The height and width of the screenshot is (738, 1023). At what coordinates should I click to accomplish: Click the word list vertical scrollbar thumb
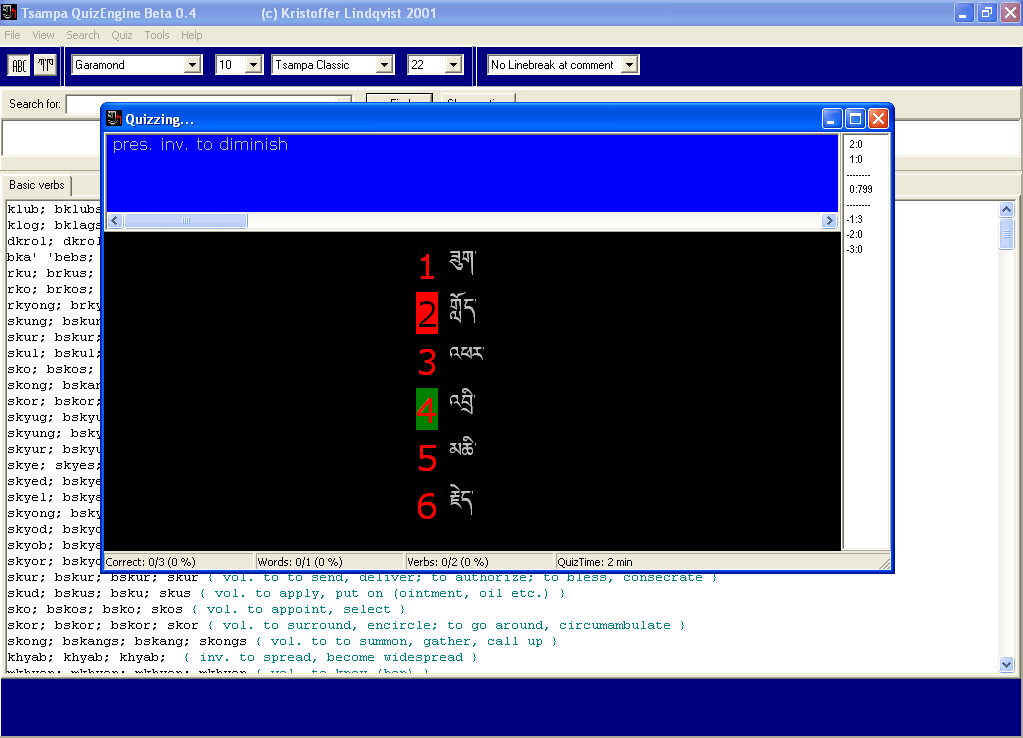pyautogui.click(x=1006, y=234)
